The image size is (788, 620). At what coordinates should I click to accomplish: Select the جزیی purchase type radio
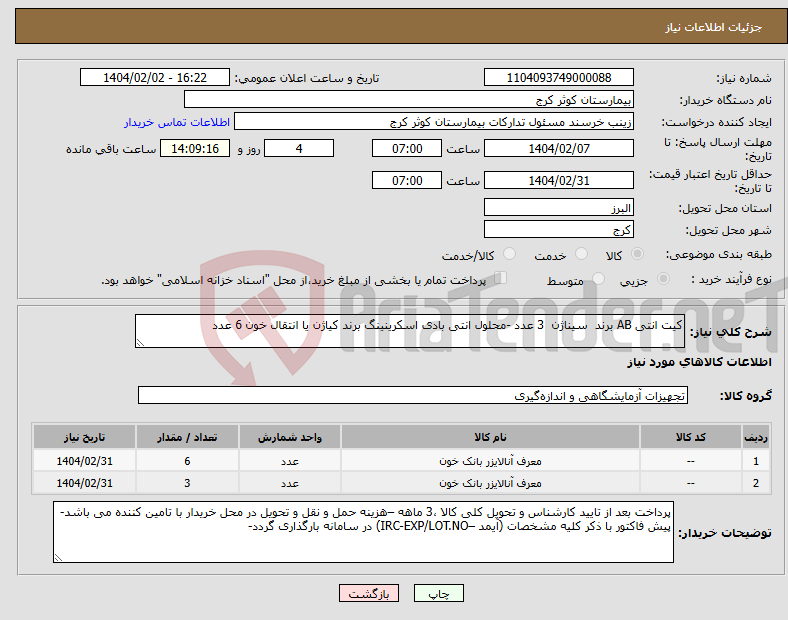pyautogui.click(x=663, y=279)
